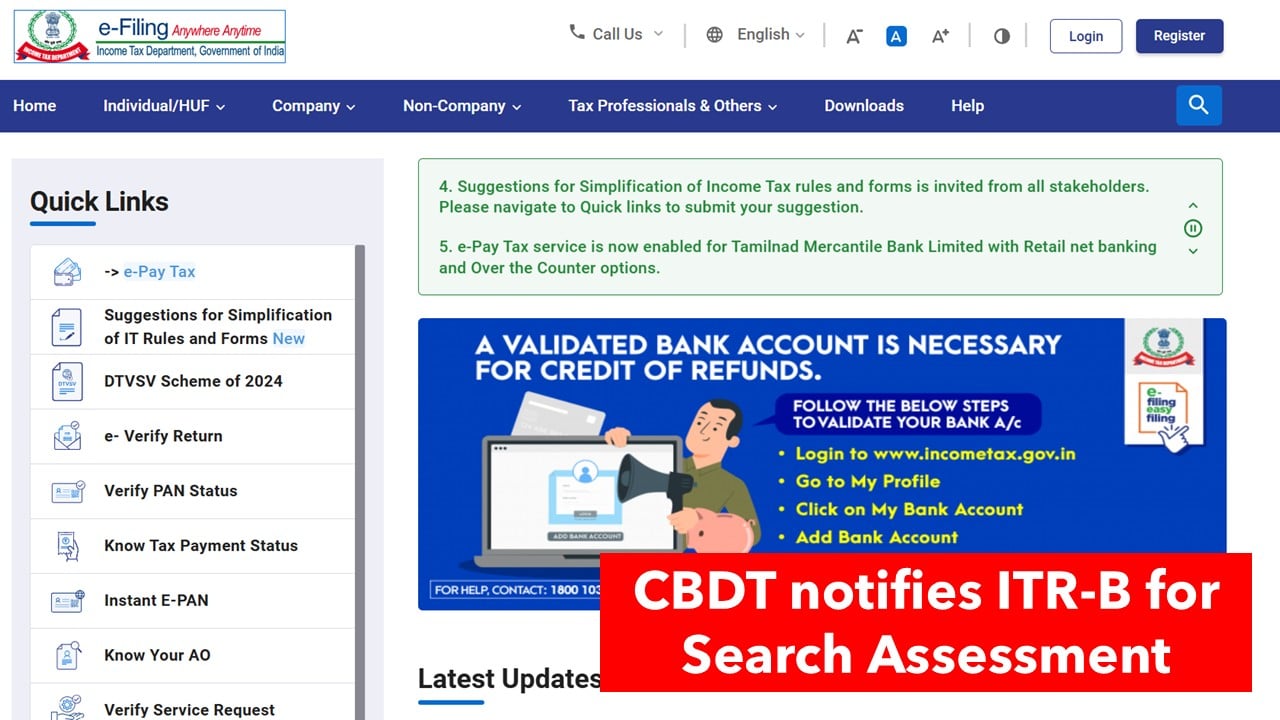Click the e-Filing Income Tax Department logo

150,37
